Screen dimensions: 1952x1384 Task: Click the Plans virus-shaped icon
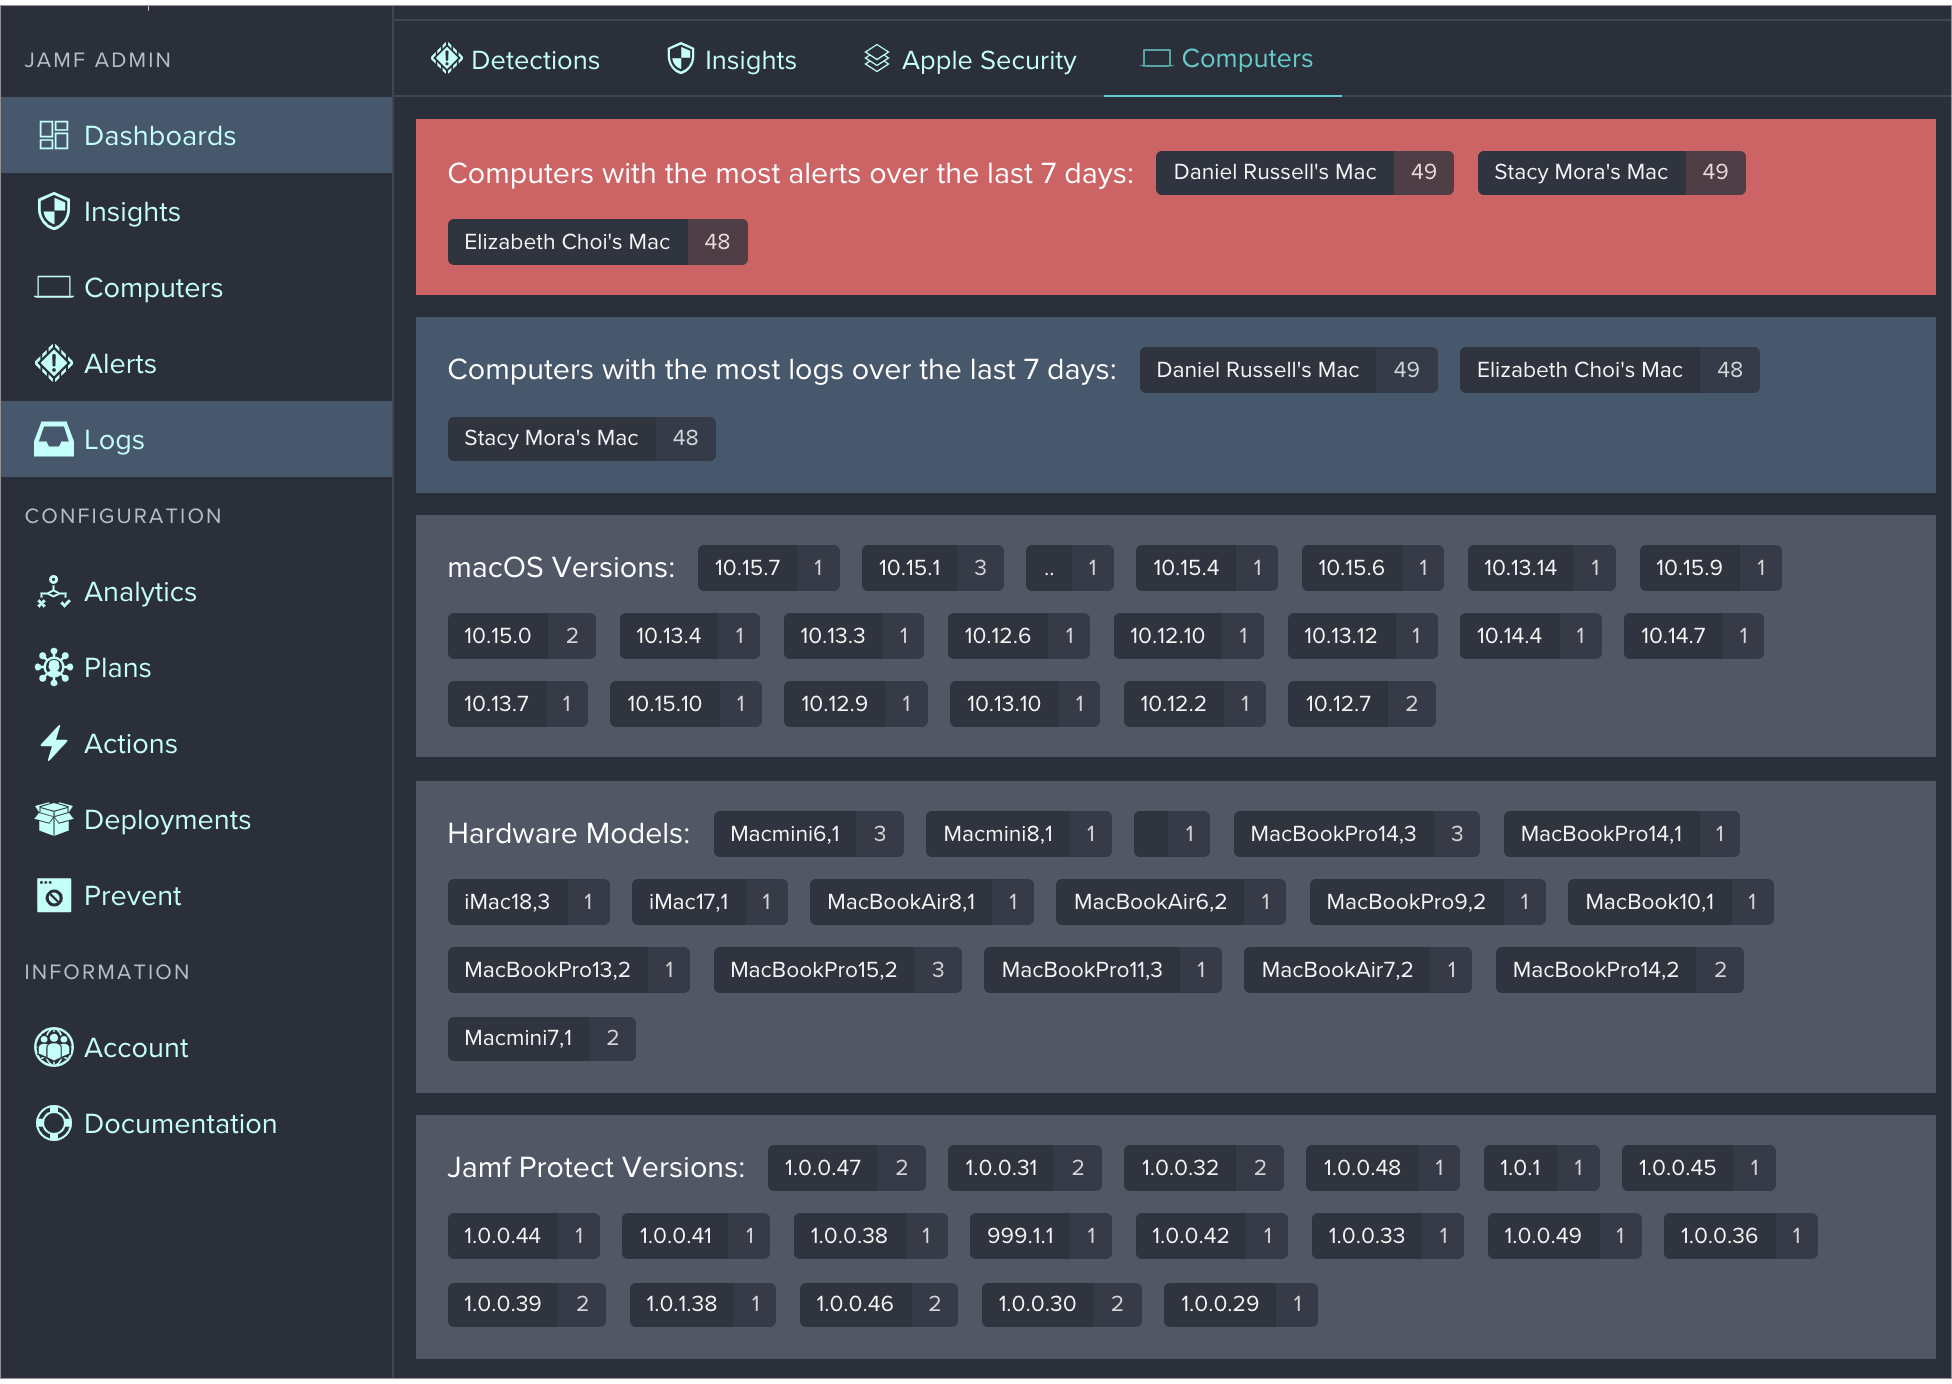53,667
